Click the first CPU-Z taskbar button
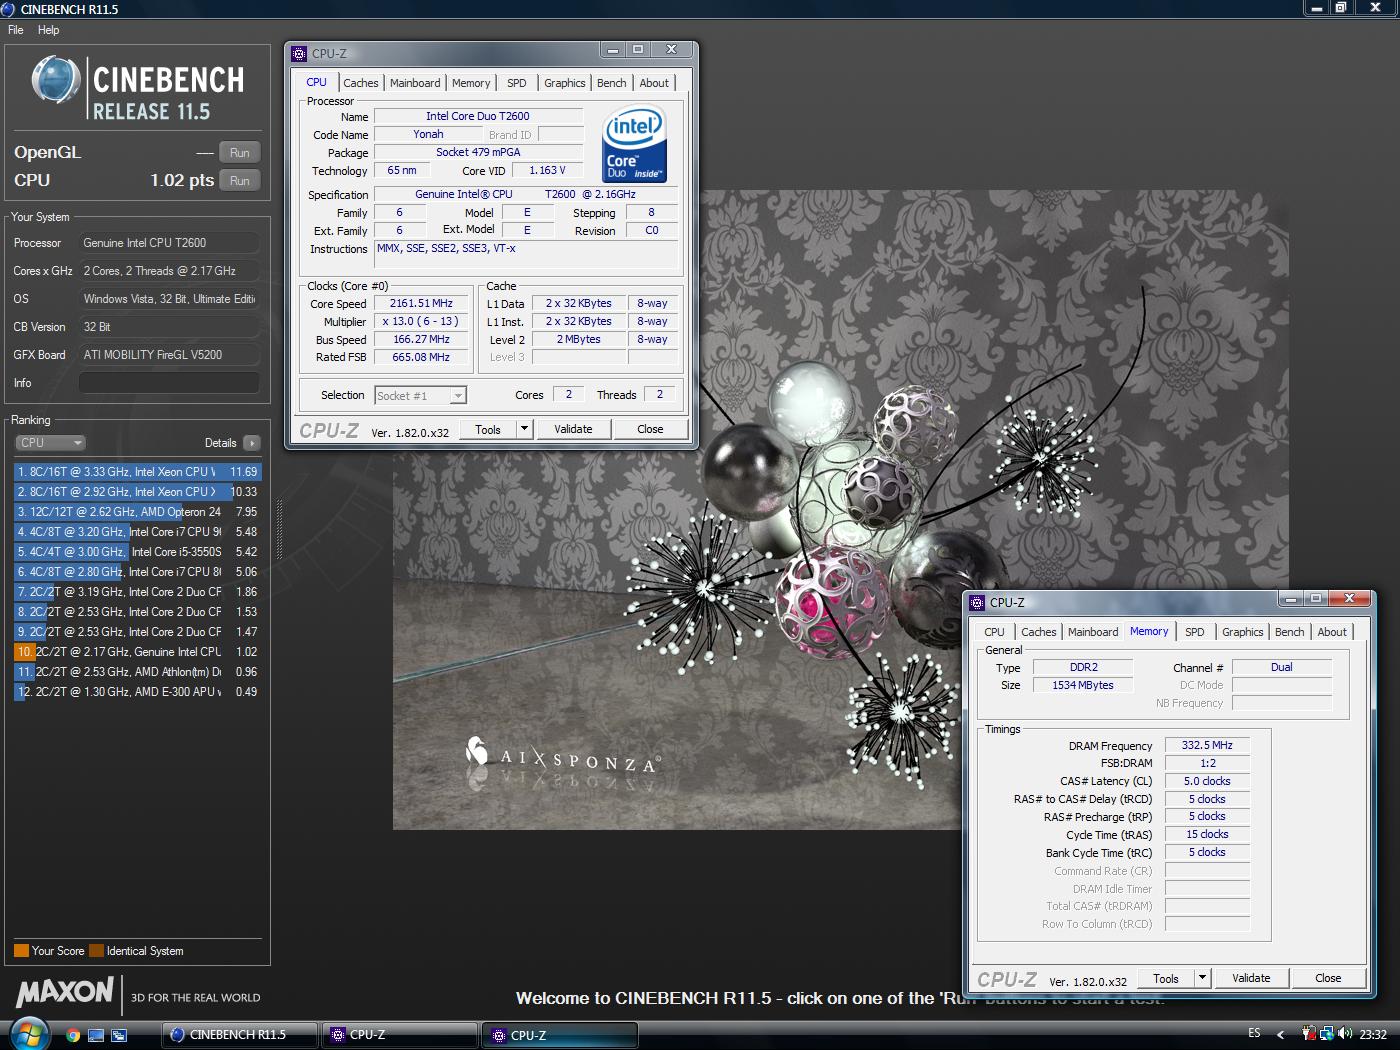This screenshot has height=1050, width=1400. [400, 1035]
